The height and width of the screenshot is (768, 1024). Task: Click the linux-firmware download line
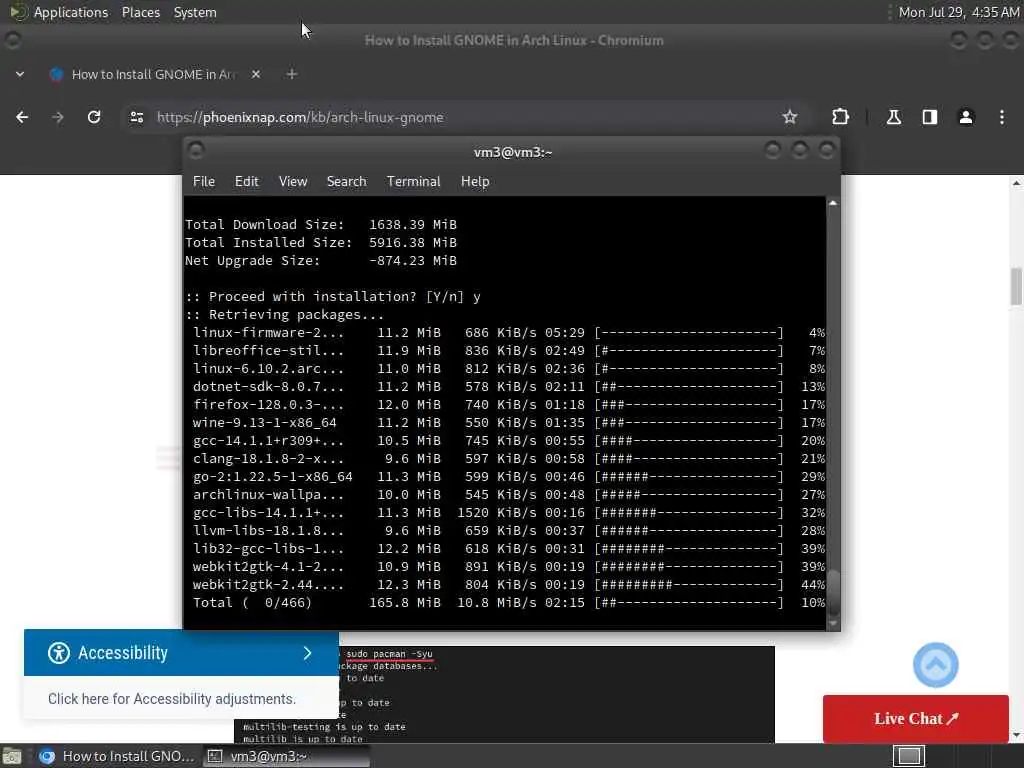coord(509,332)
